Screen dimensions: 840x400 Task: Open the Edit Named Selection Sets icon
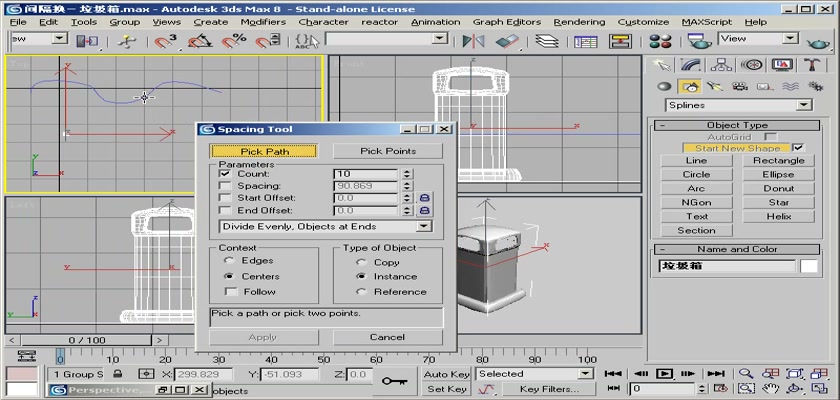[x=306, y=41]
